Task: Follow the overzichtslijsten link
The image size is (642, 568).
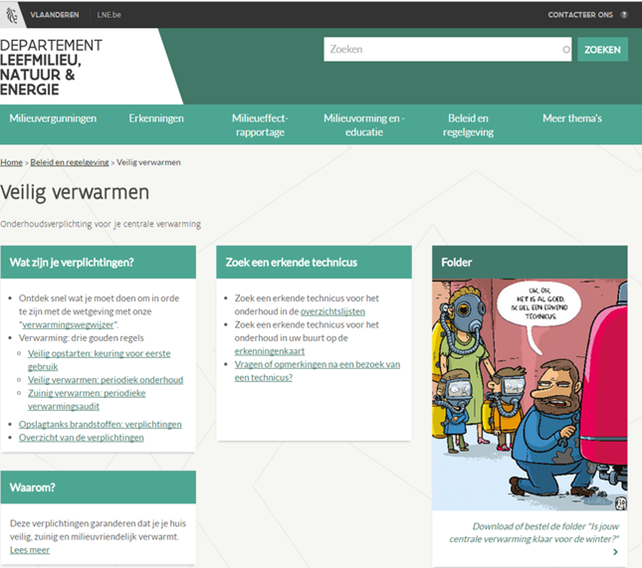Action: [332, 311]
